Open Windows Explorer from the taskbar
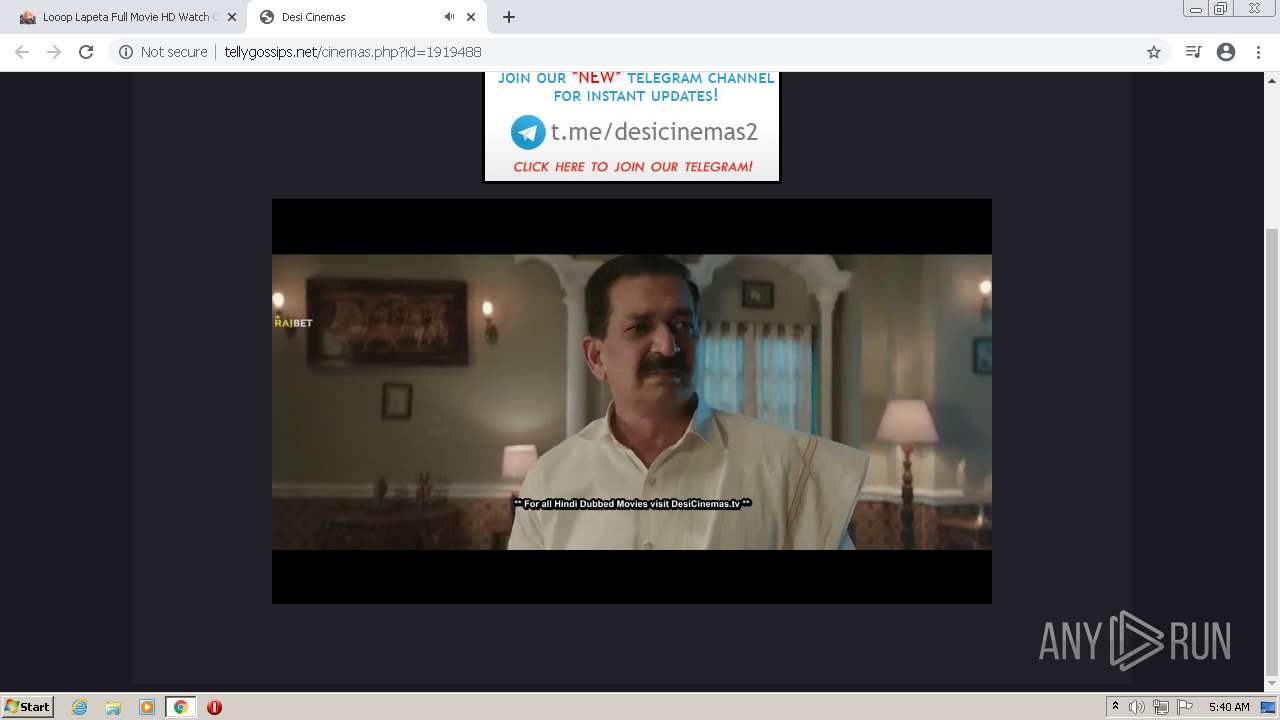 pos(113,707)
